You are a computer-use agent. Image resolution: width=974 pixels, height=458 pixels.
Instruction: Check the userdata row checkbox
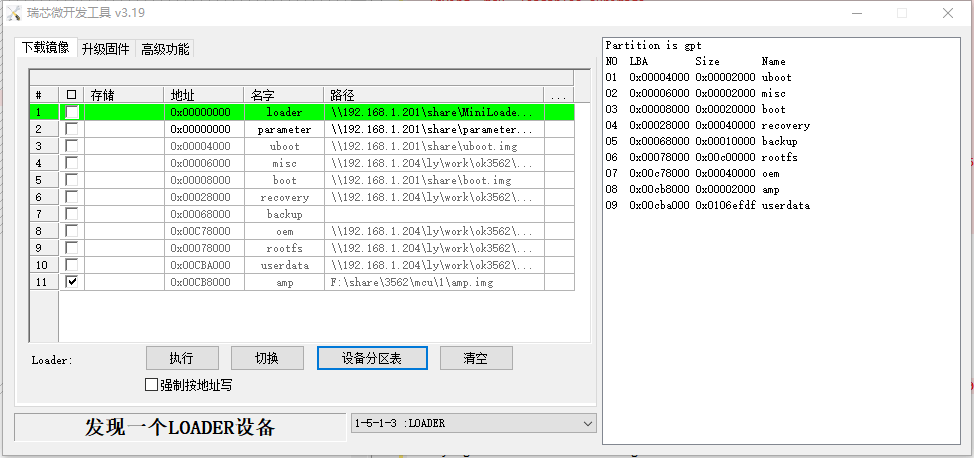coord(73,265)
